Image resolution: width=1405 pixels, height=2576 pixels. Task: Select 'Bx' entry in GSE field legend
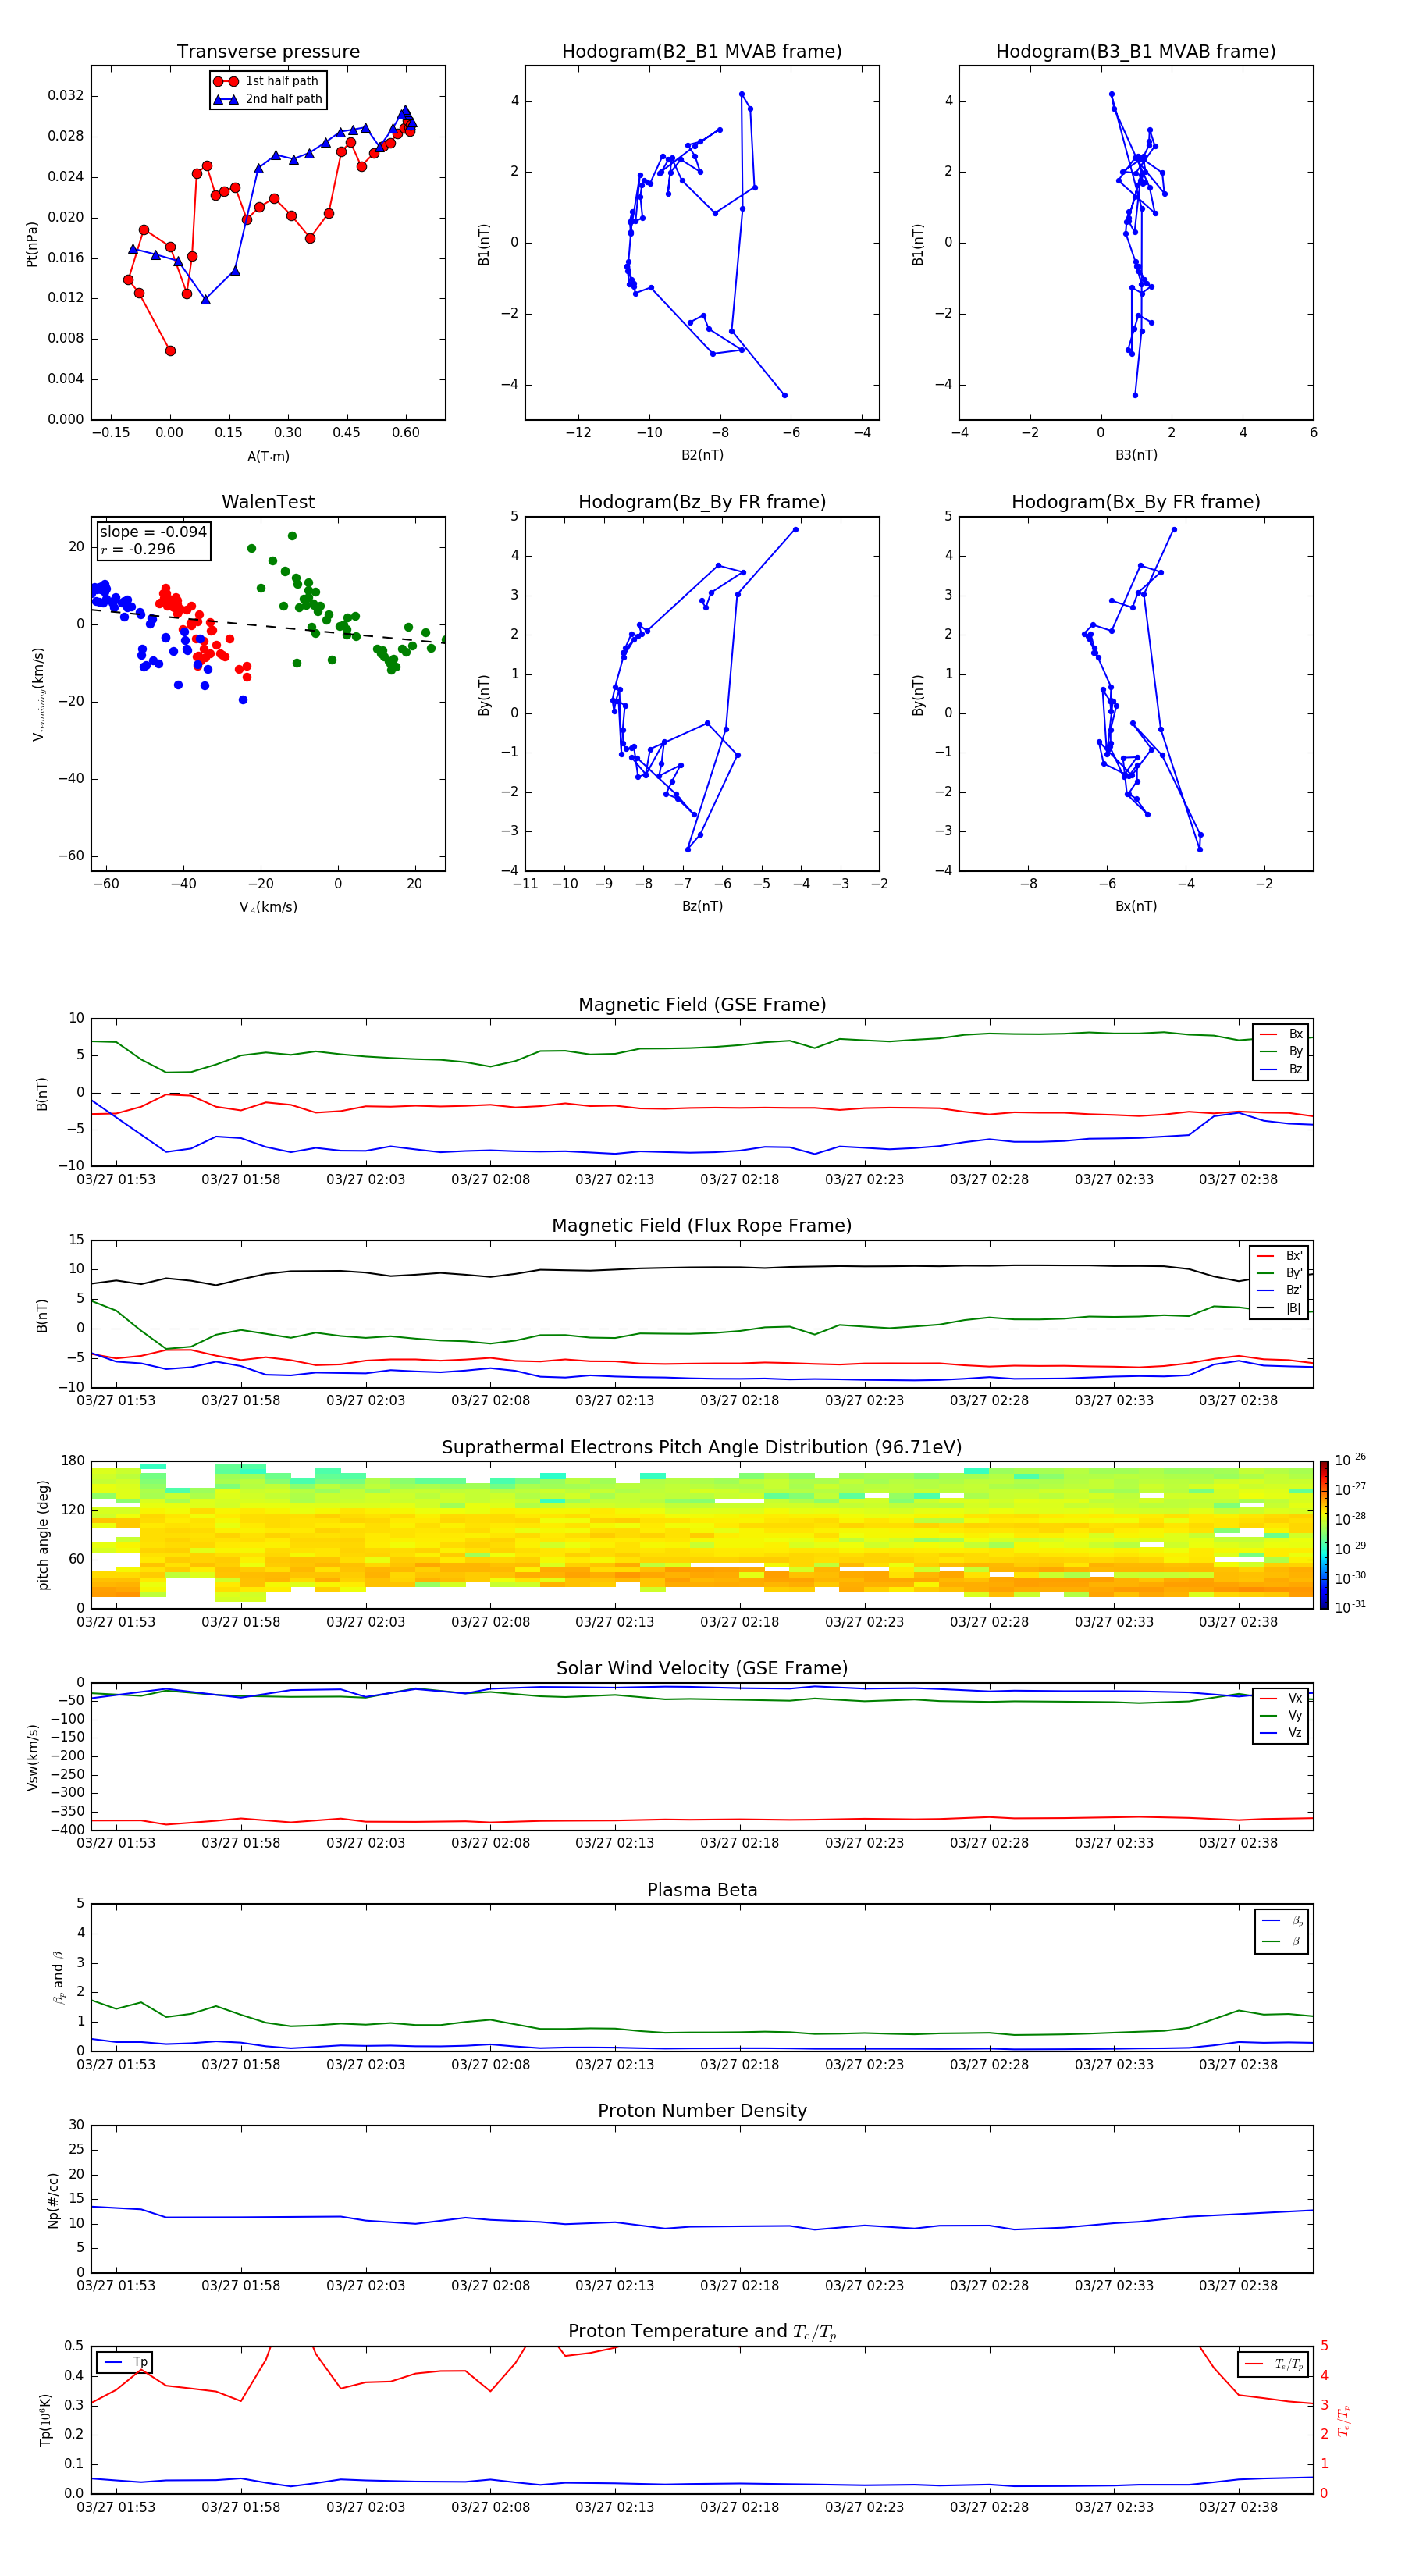coord(1281,1034)
